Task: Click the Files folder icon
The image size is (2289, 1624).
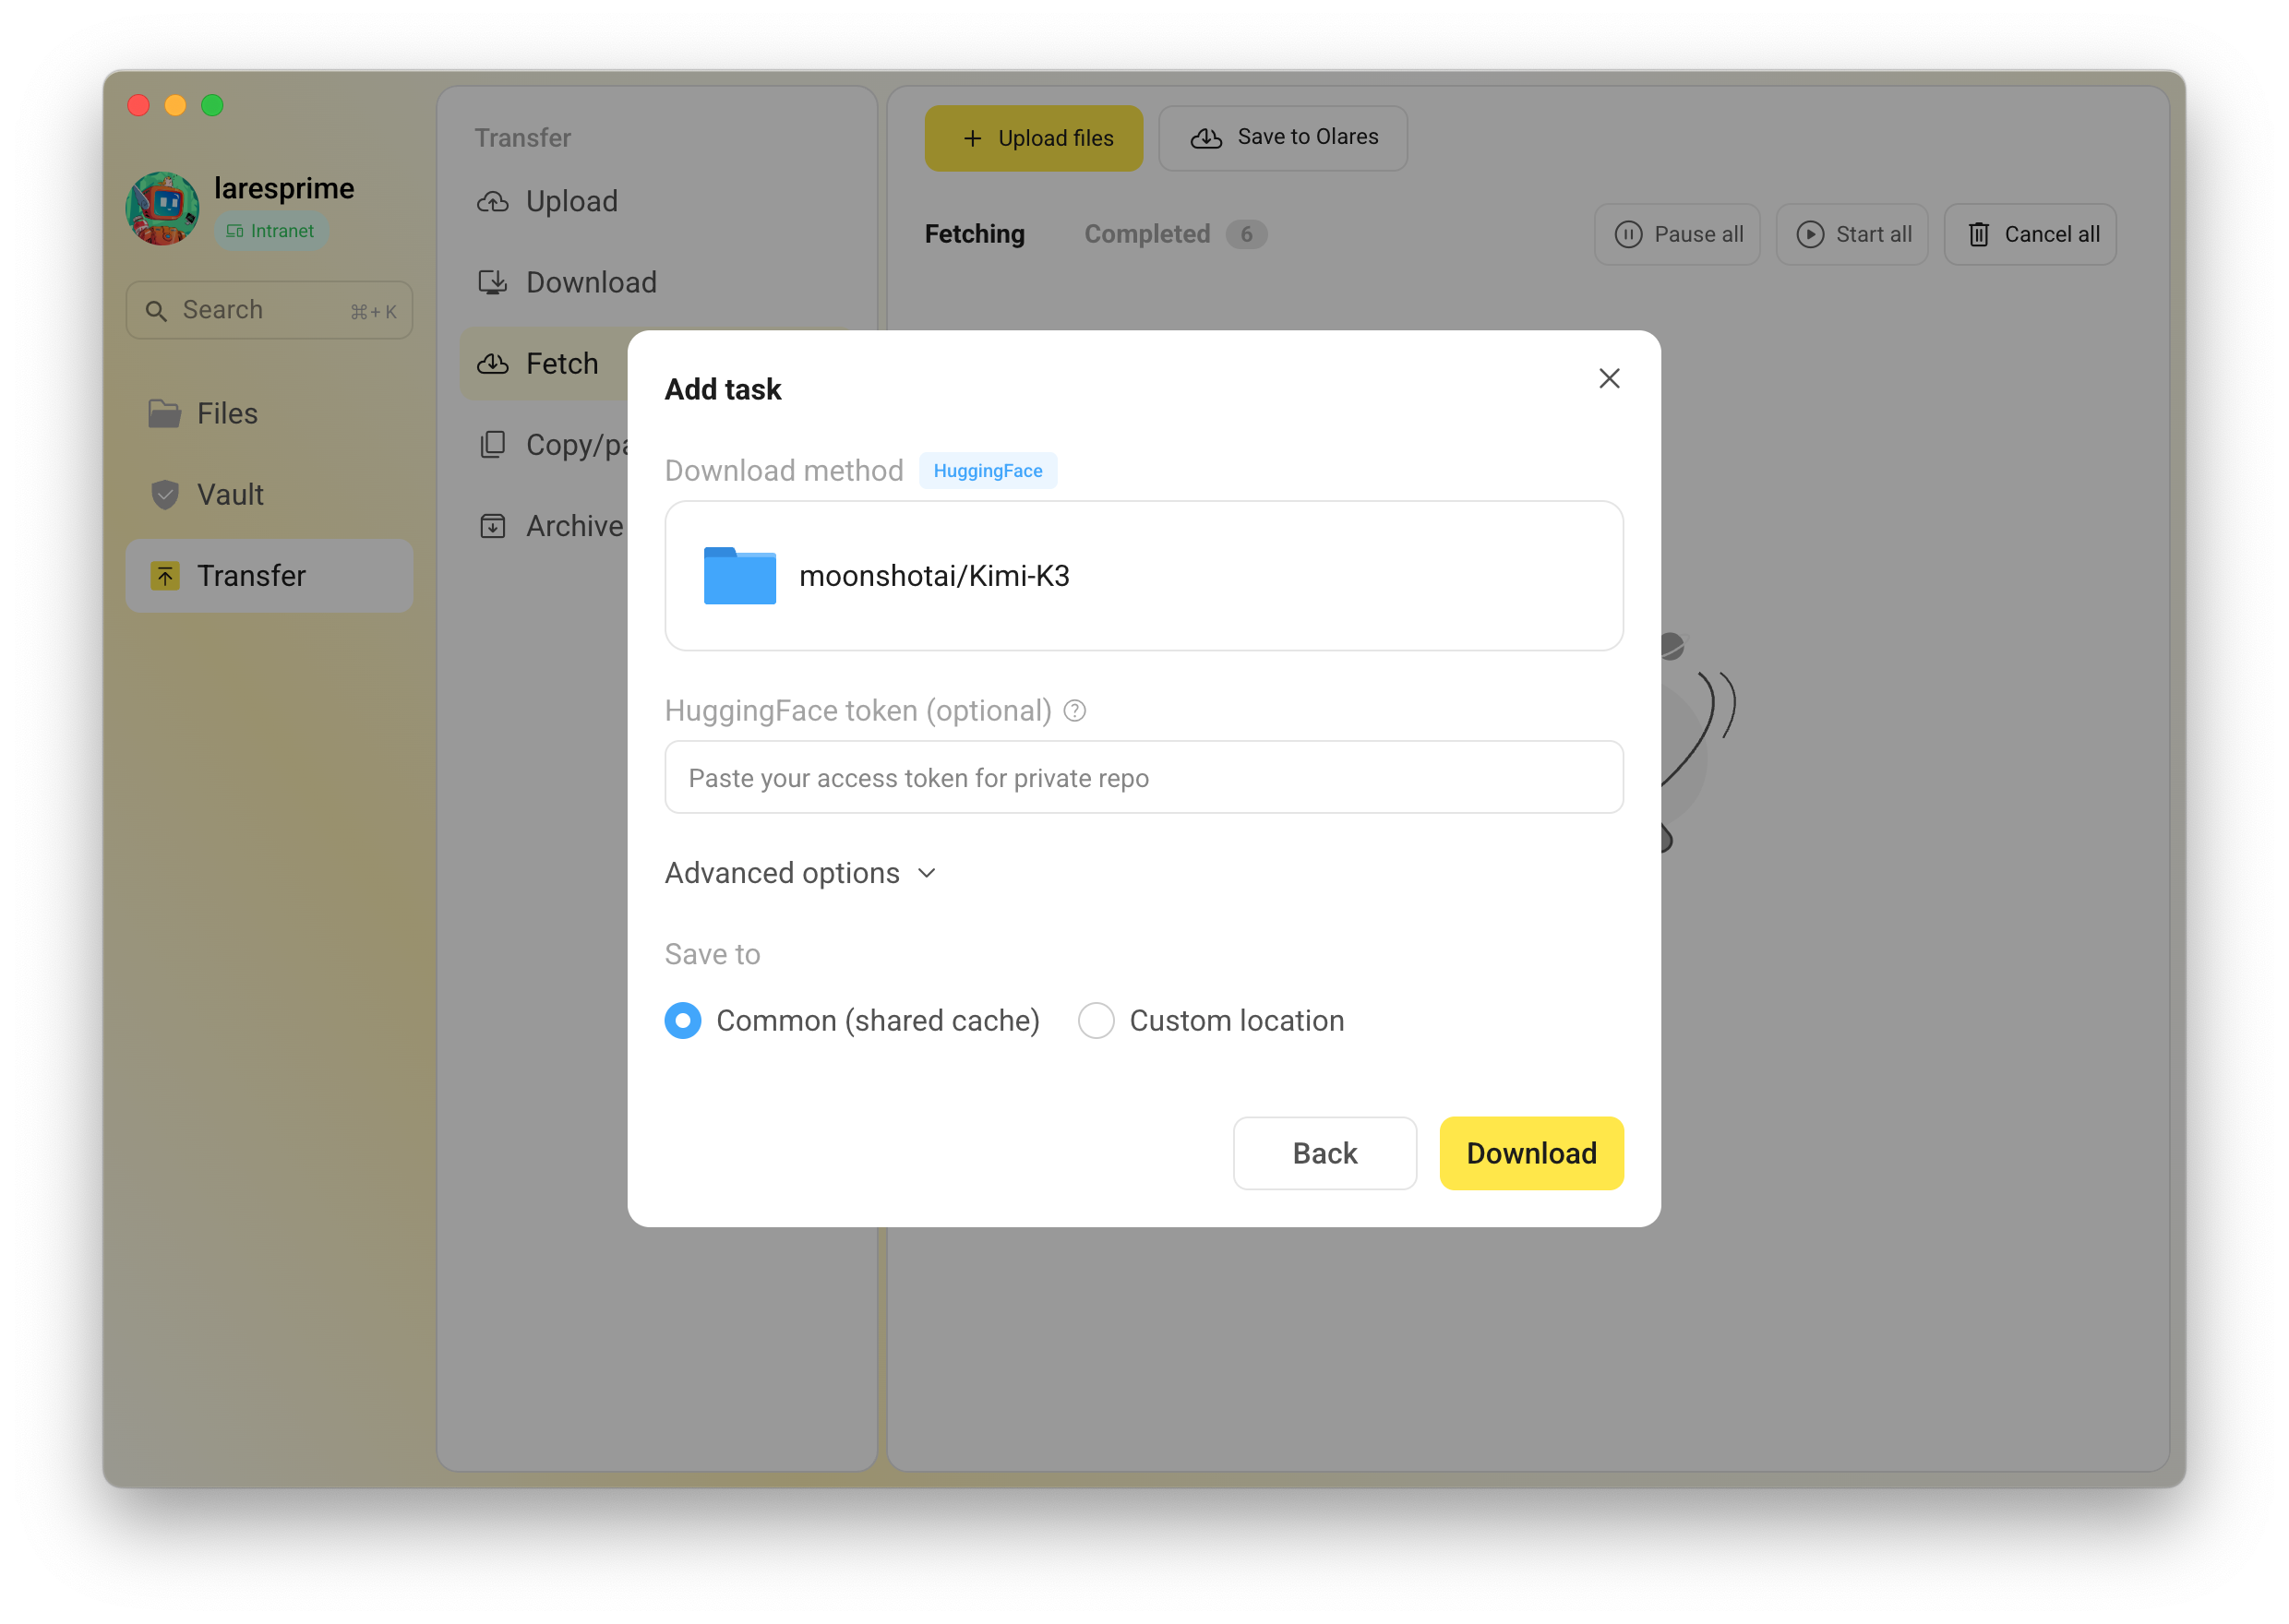Action: [x=164, y=413]
